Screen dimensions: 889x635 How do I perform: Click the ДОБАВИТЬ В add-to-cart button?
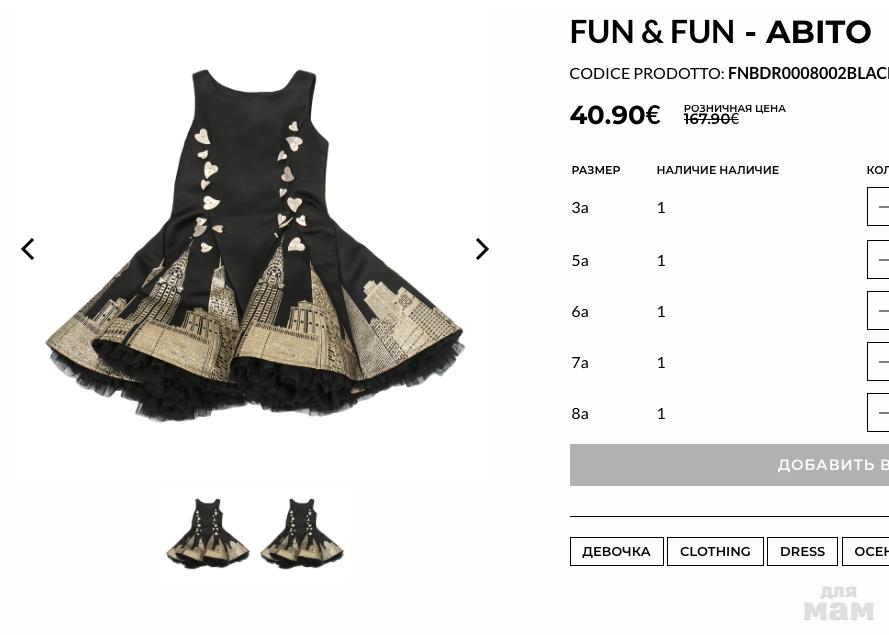[x=729, y=465]
